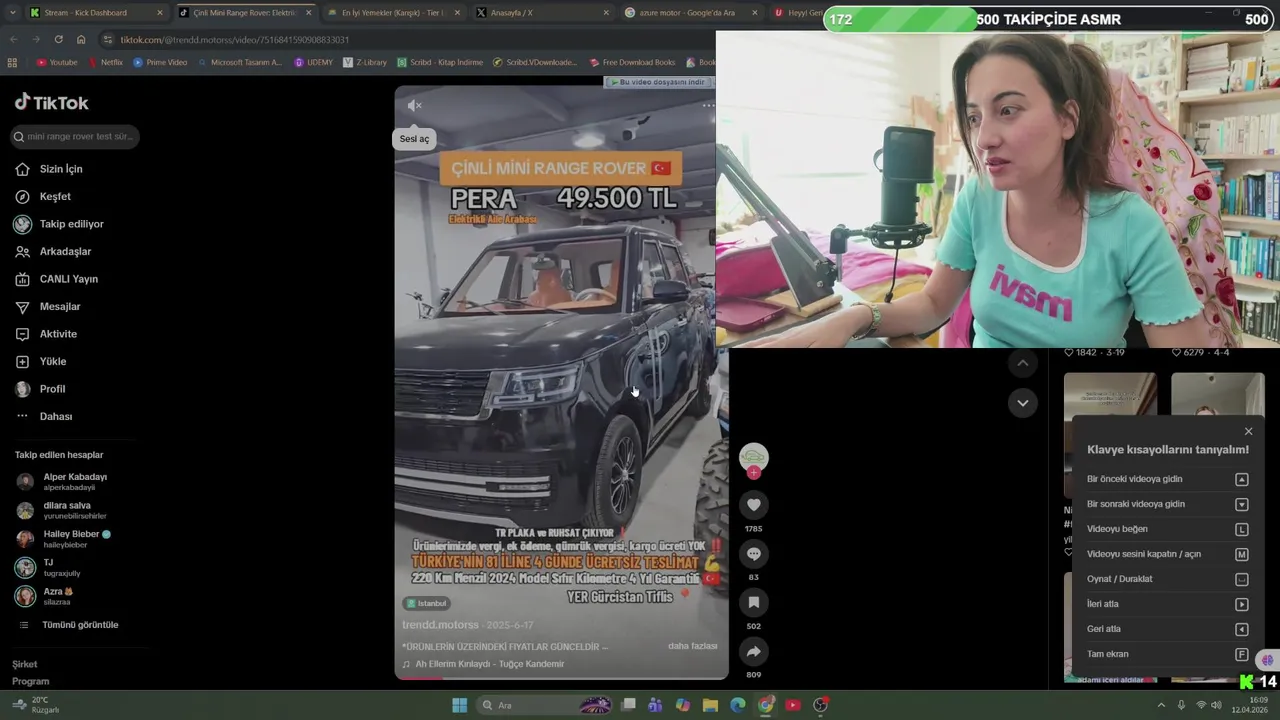Click 'Bu video dosyasını indir' download button

click(657, 82)
